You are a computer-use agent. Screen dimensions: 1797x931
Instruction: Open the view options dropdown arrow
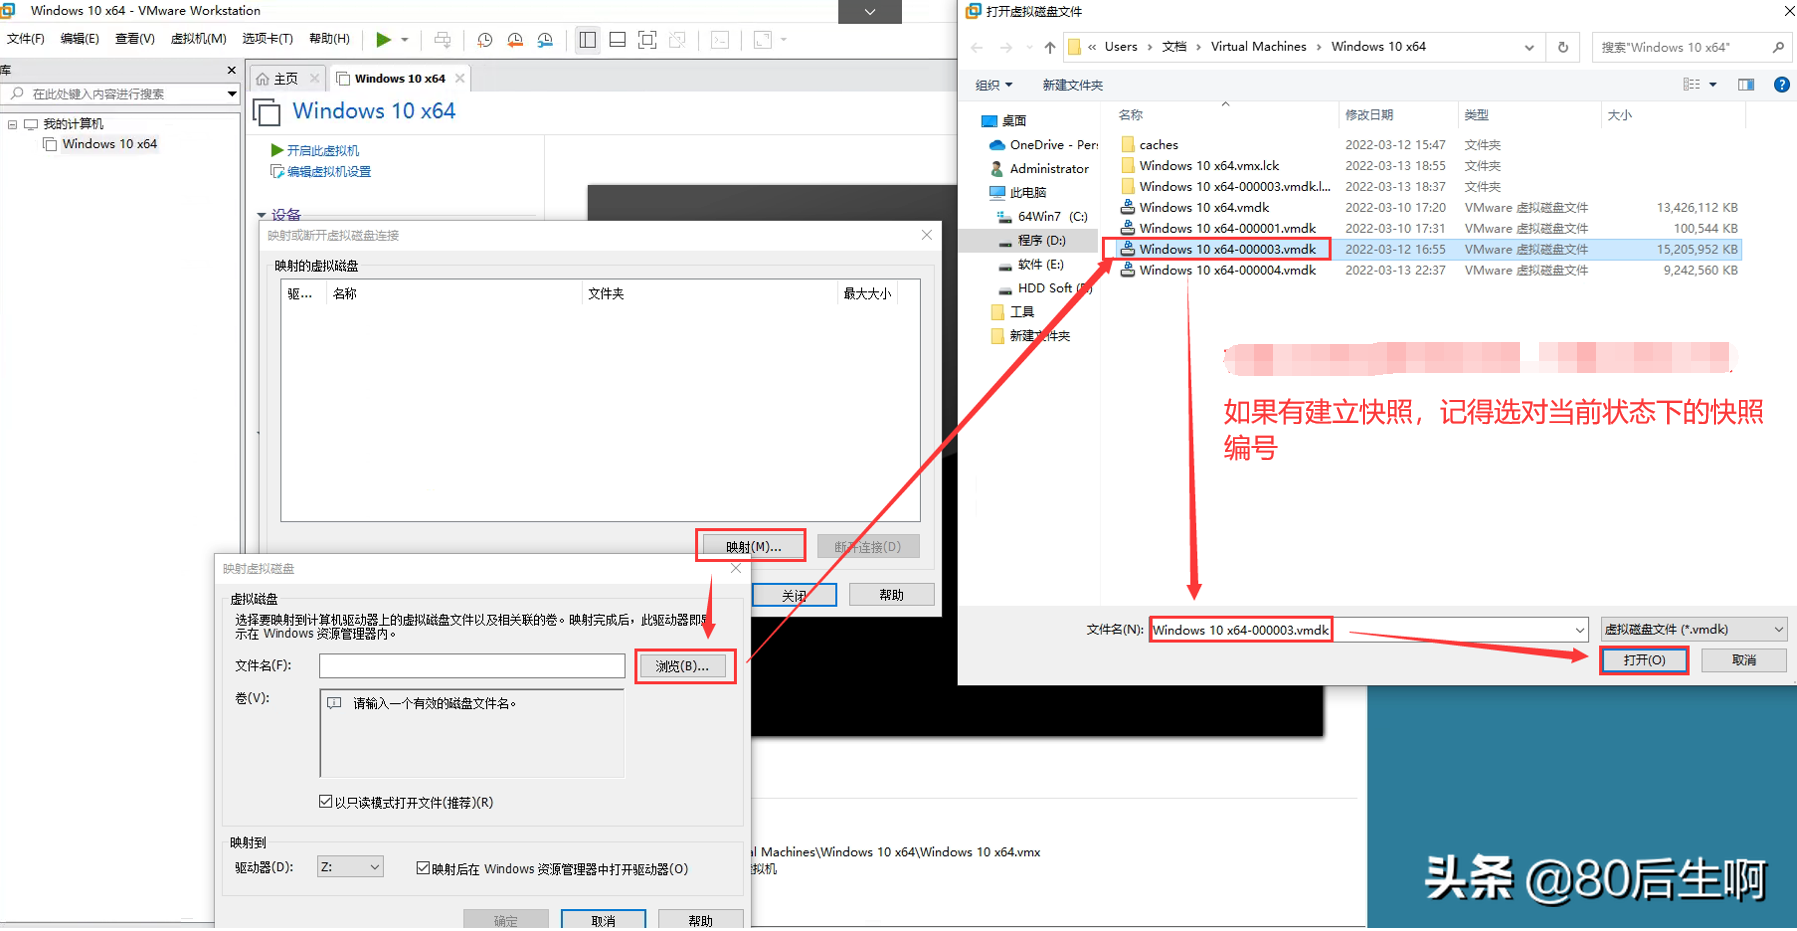(x=1713, y=85)
